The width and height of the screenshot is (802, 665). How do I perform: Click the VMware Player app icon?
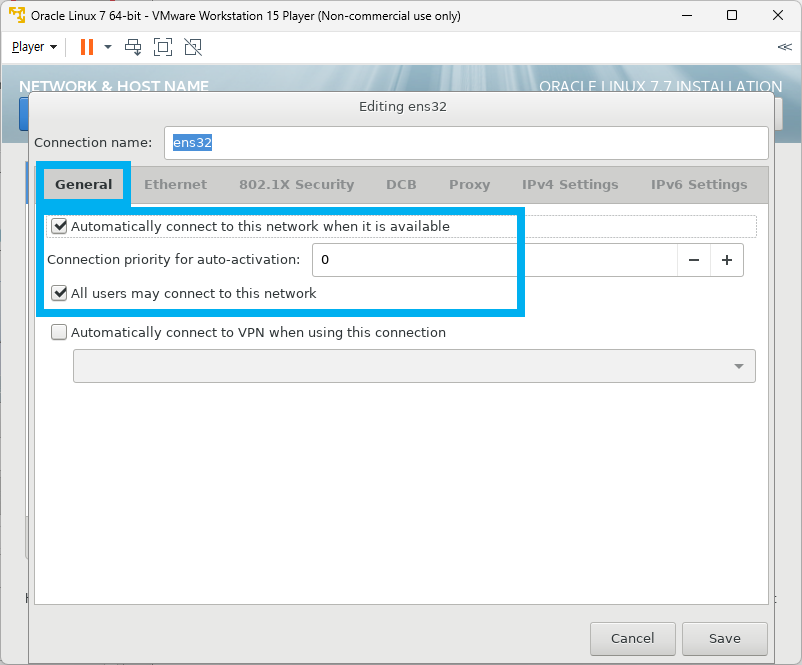[x=17, y=15]
